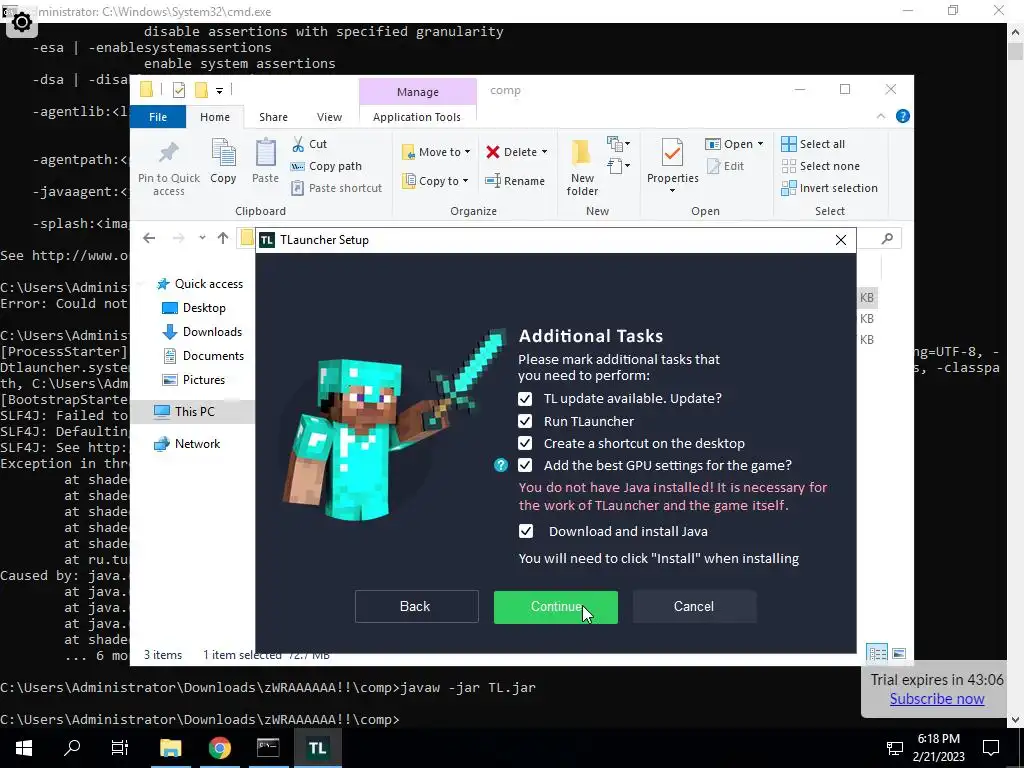Open the Windows Start menu

click(24, 748)
